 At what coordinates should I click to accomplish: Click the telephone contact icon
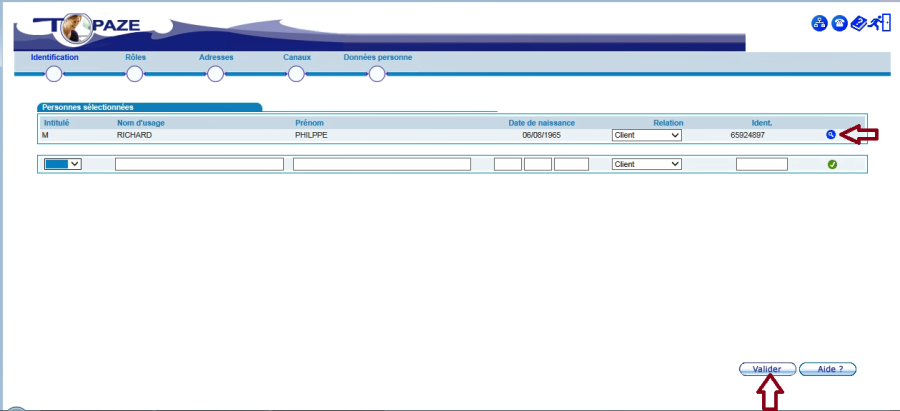tap(840, 24)
